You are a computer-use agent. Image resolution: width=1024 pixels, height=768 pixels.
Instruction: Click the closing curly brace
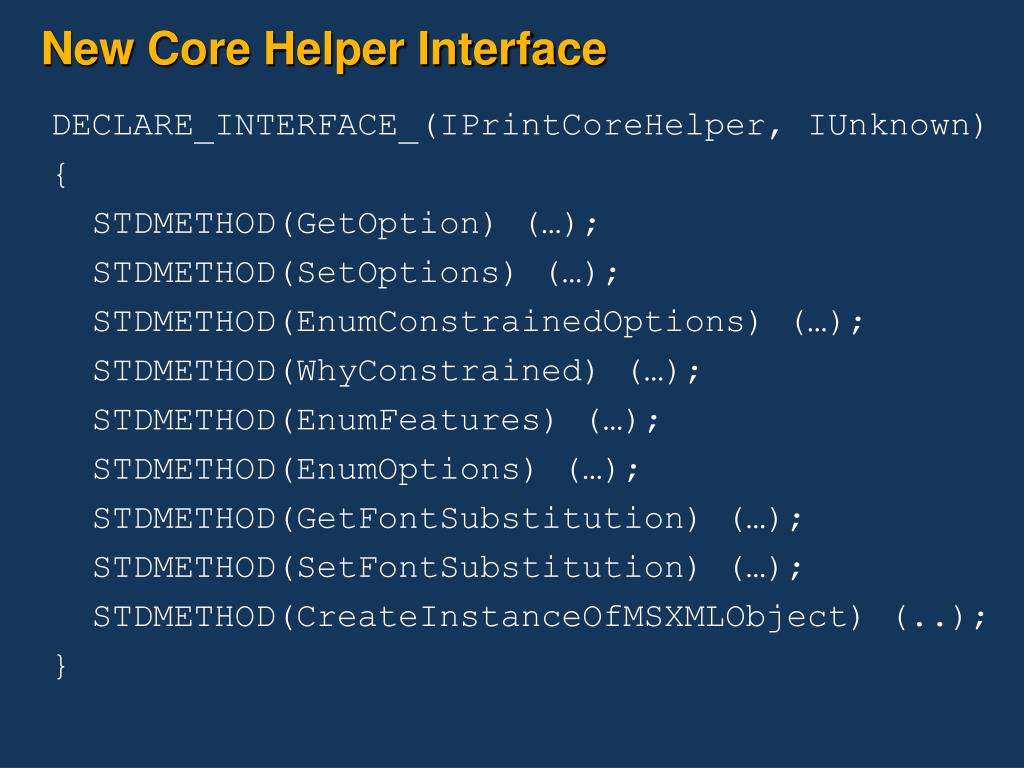click(61, 666)
